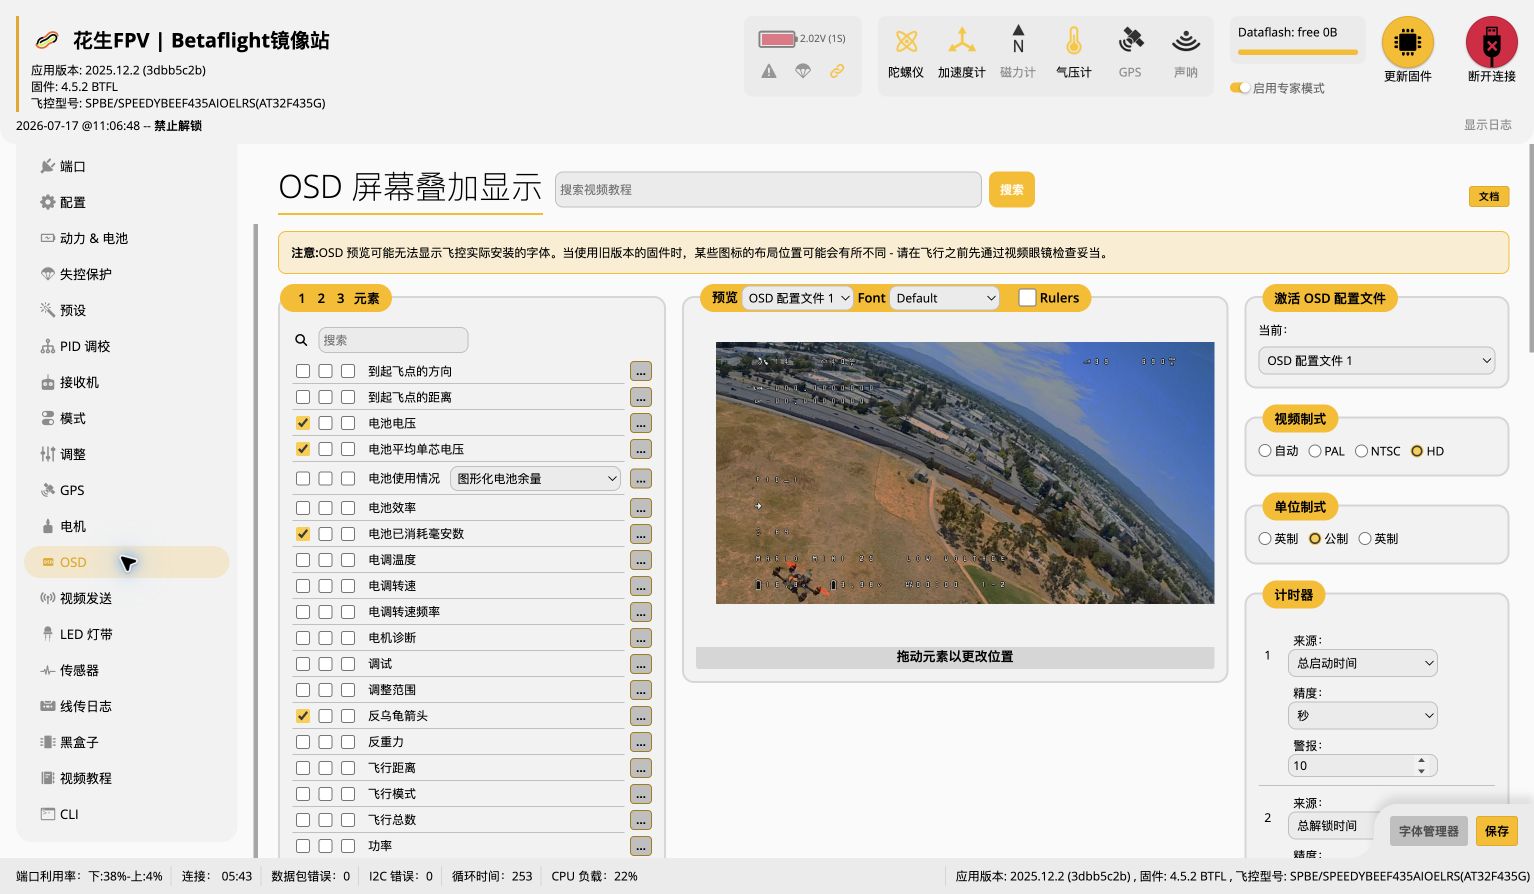Click the warning triangle status icon
This screenshot has height=894, width=1534.
(769, 71)
